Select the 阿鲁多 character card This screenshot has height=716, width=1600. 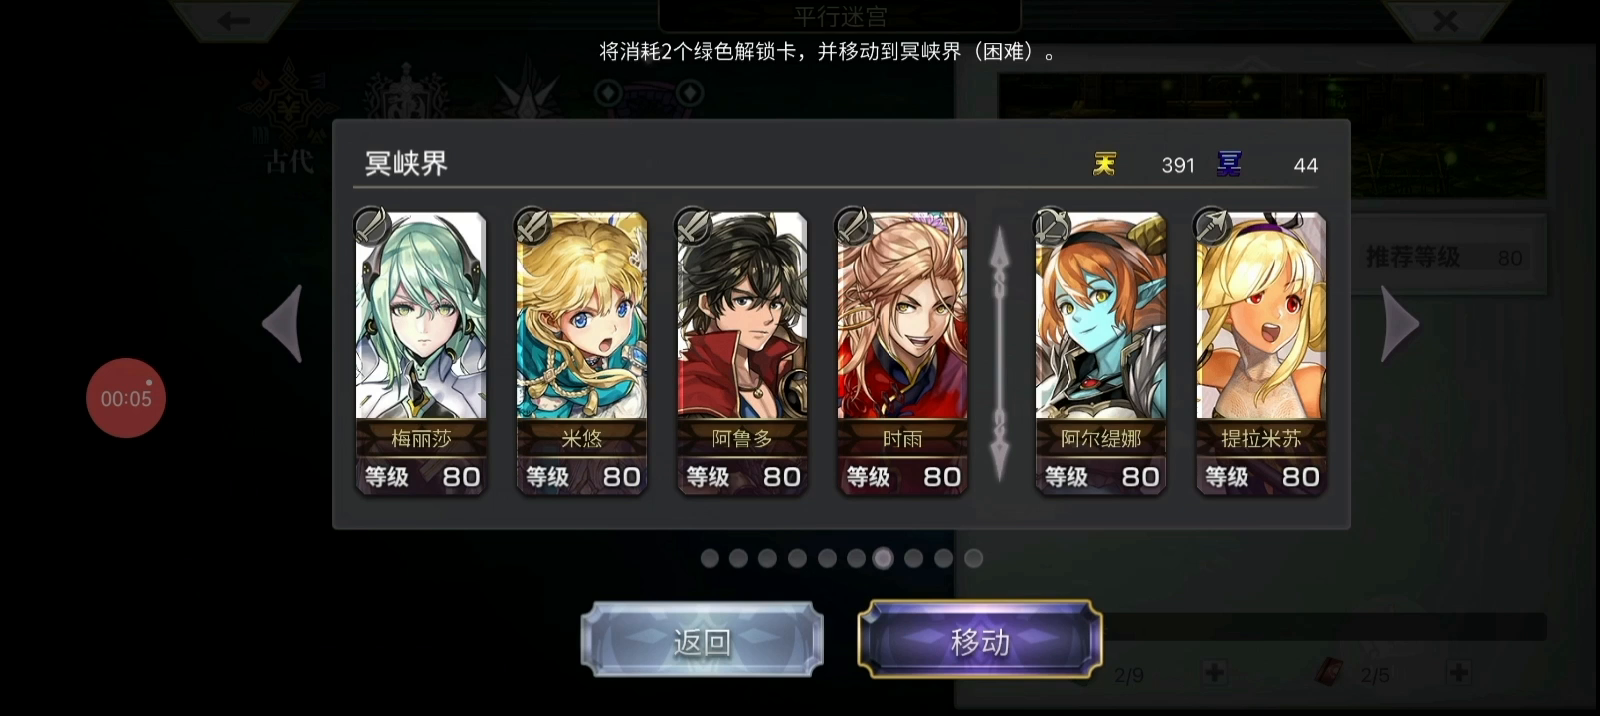[741, 353]
